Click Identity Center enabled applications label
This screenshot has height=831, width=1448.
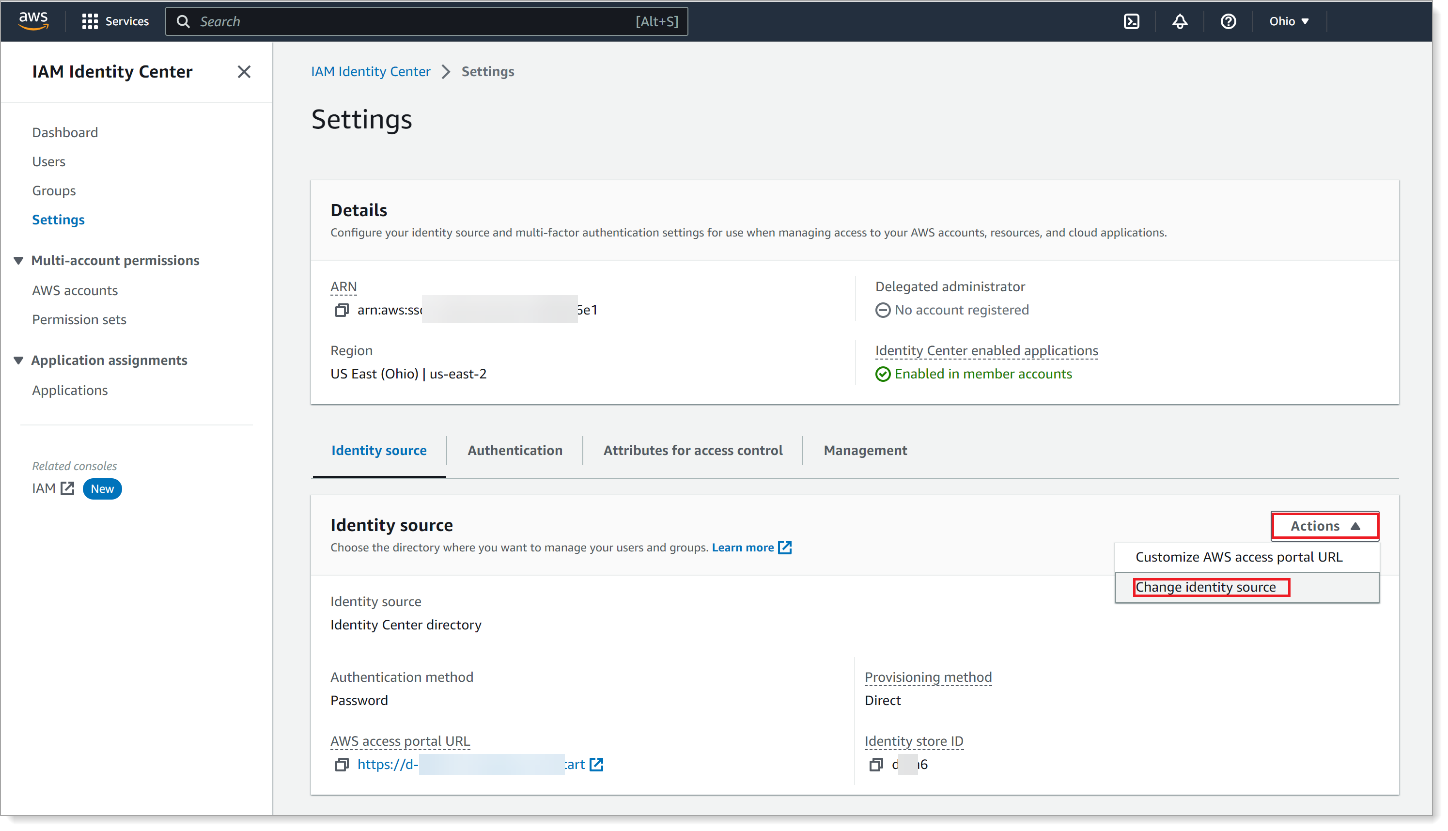pos(987,351)
